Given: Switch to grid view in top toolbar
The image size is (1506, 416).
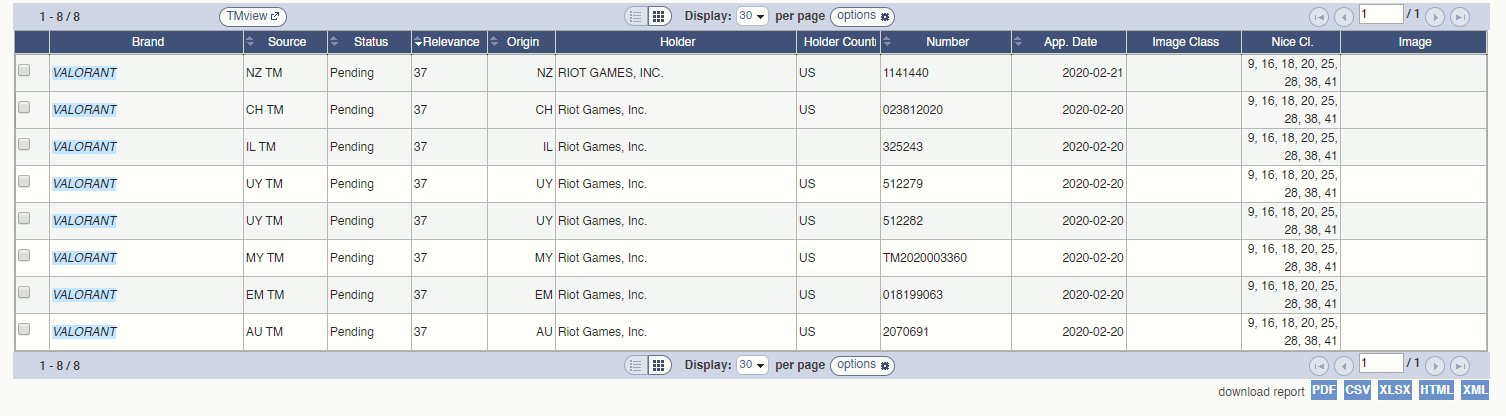Looking at the screenshot, I should [x=659, y=16].
